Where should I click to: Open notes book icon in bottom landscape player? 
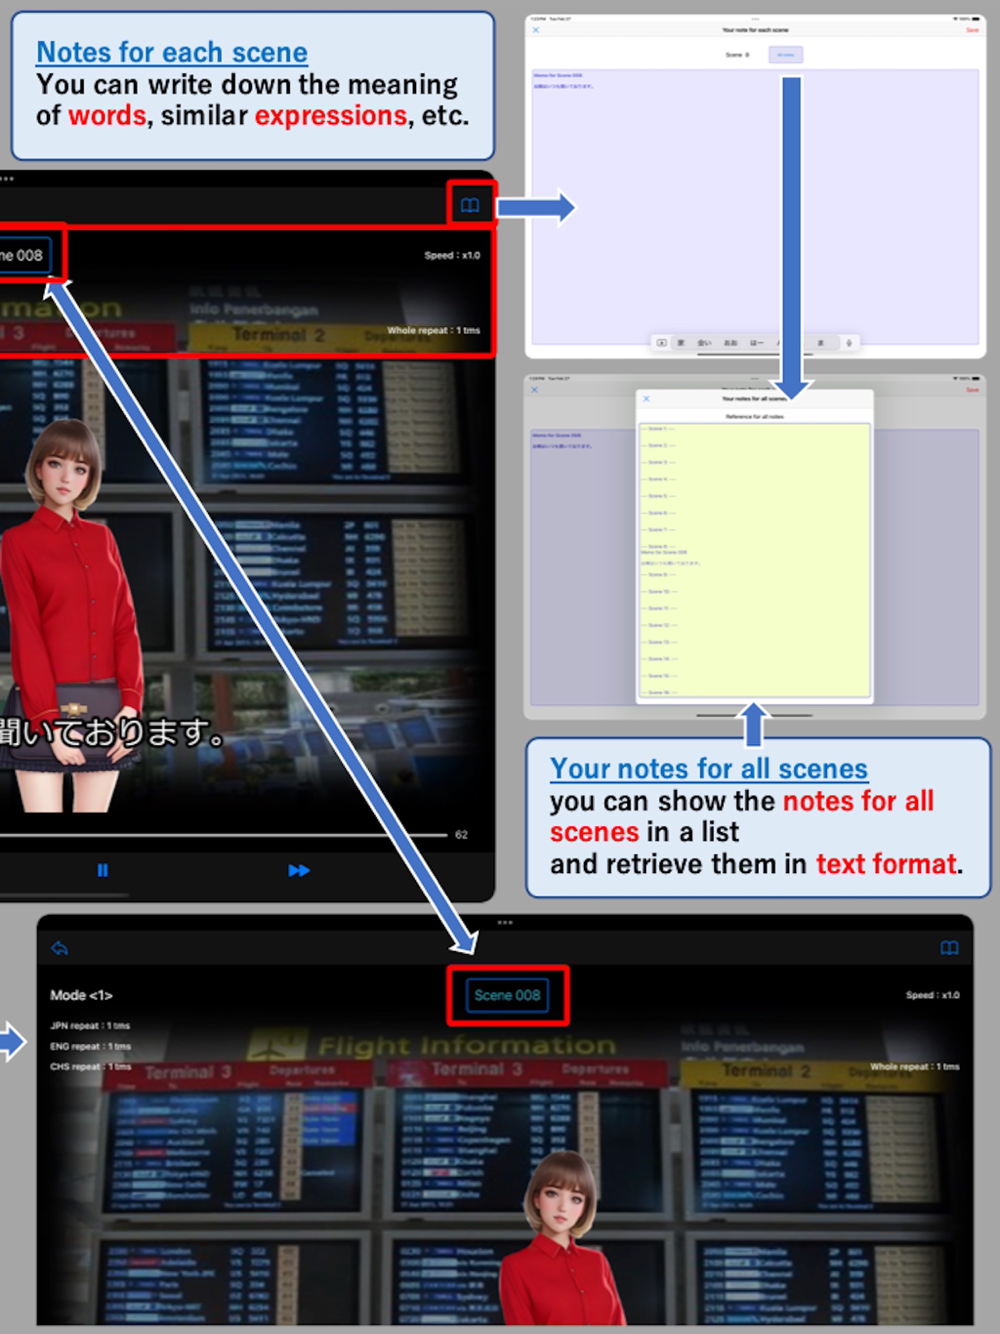click(x=949, y=948)
